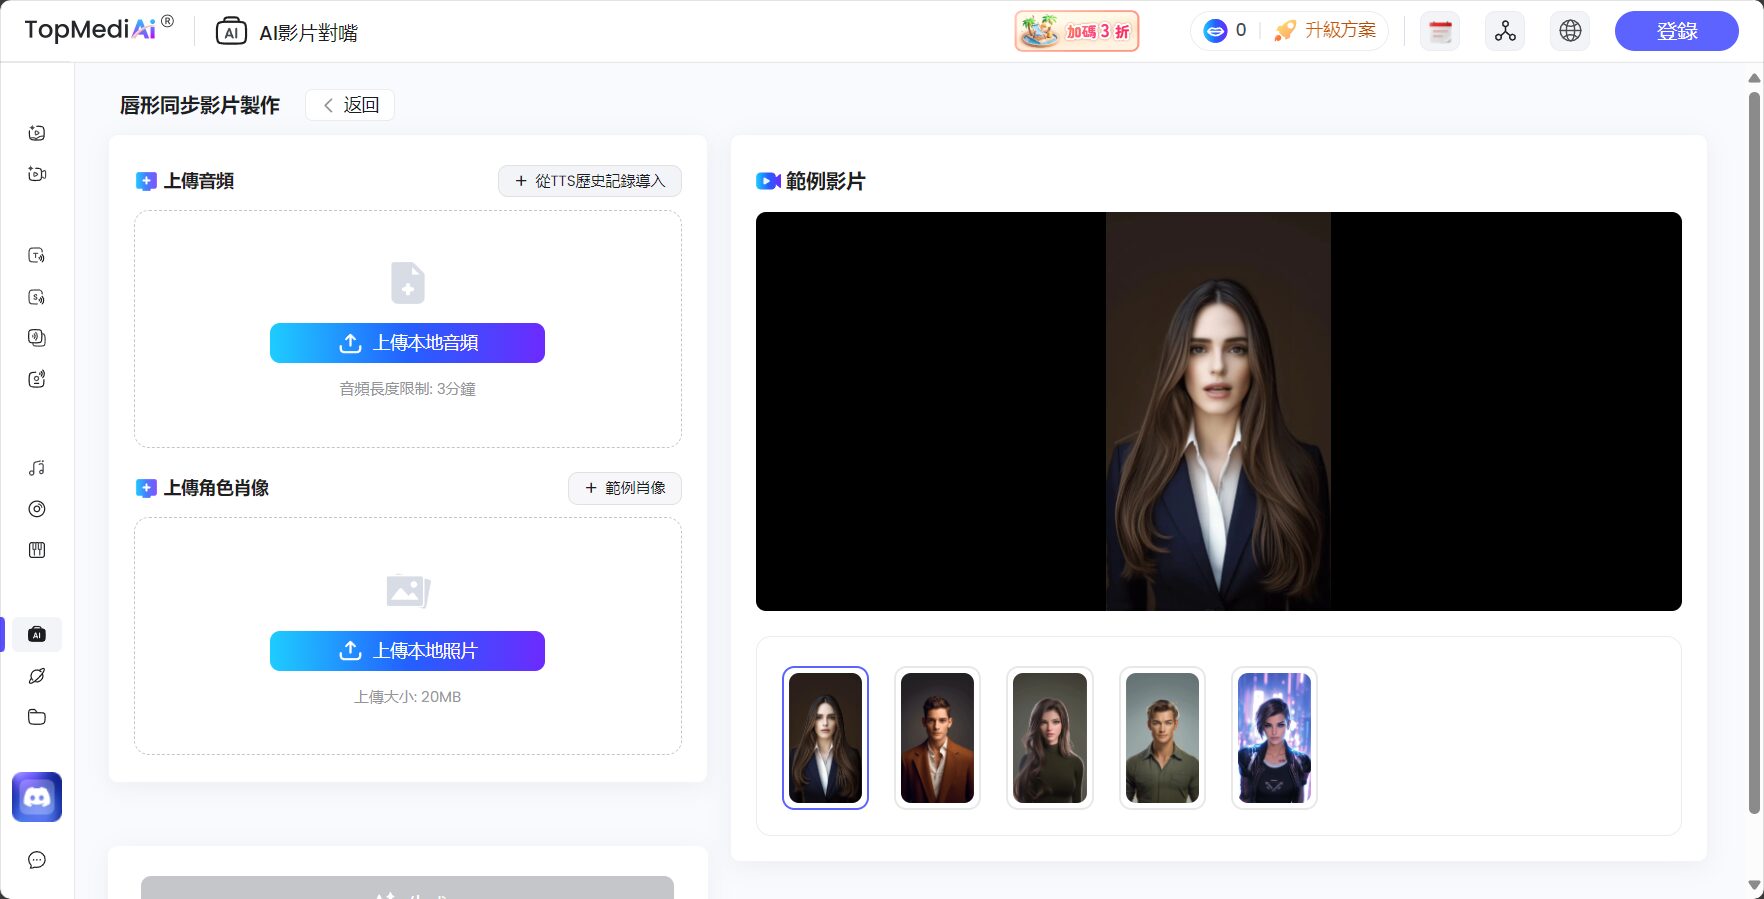The image size is (1764, 899).
Task: Select the sample thumbnail of woman in green sweater
Action: pos(1049,738)
